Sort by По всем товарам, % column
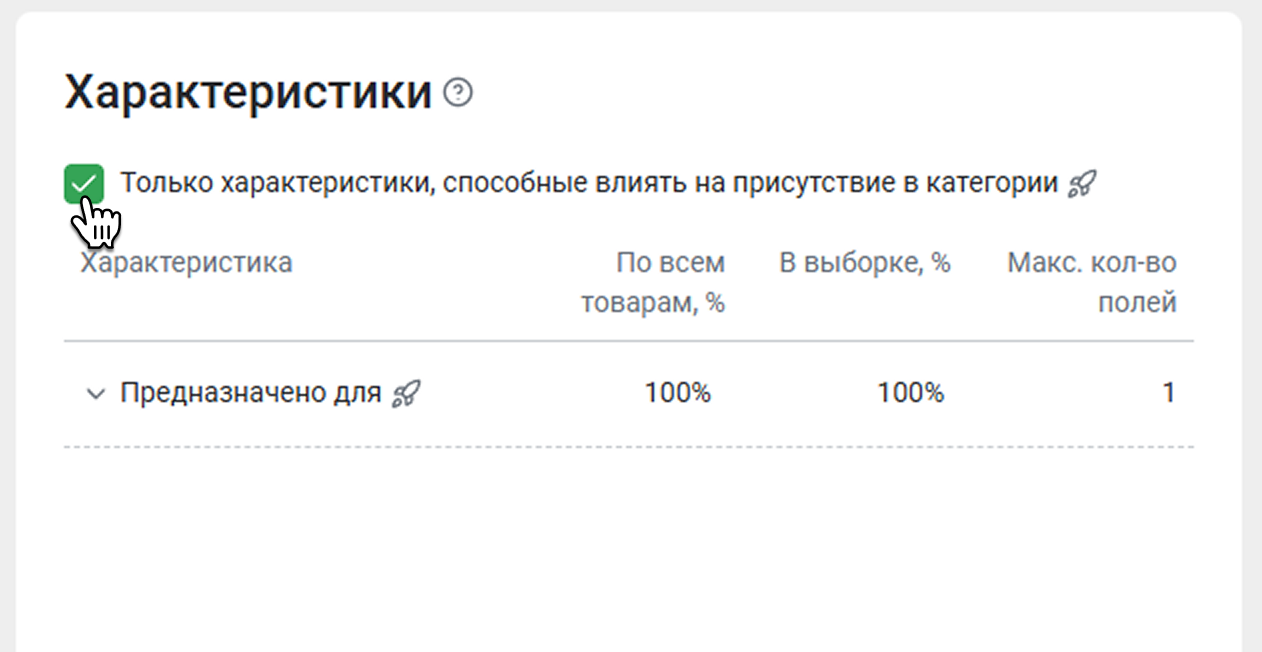This screenshot has width=1262, height=652. pyautogui.click(x=654, y=283)
